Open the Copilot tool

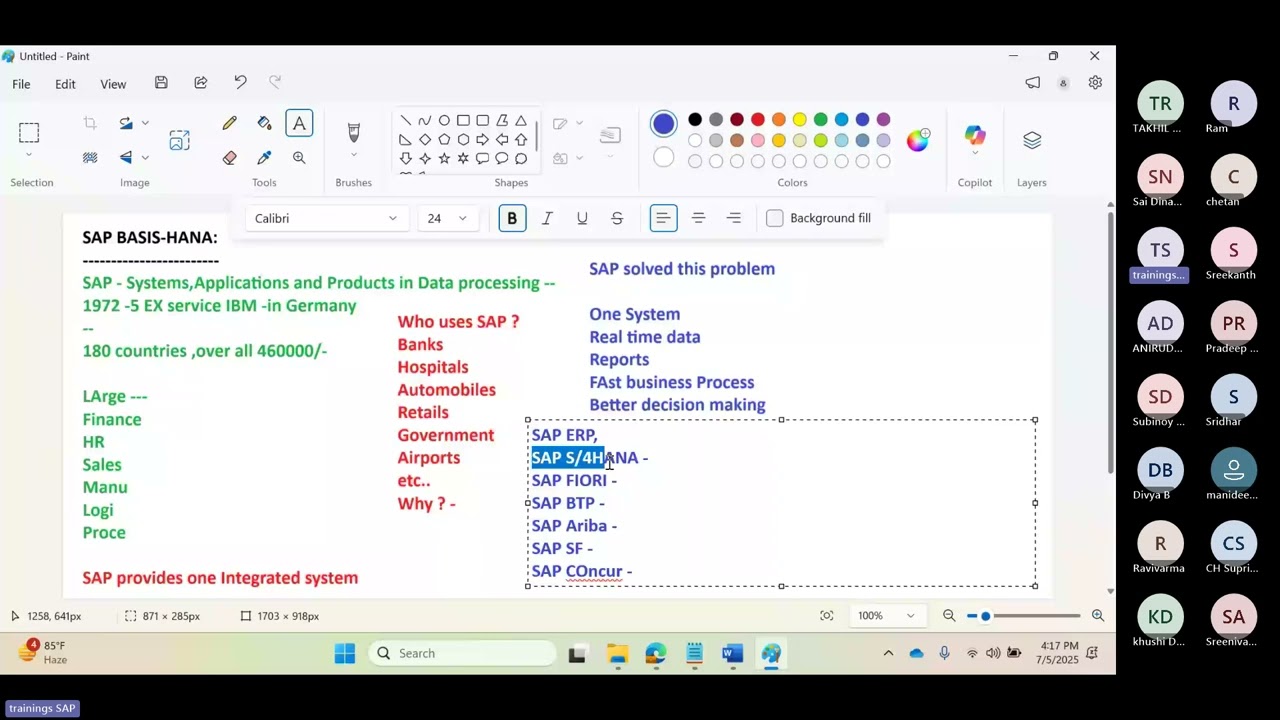pos(975,136)
